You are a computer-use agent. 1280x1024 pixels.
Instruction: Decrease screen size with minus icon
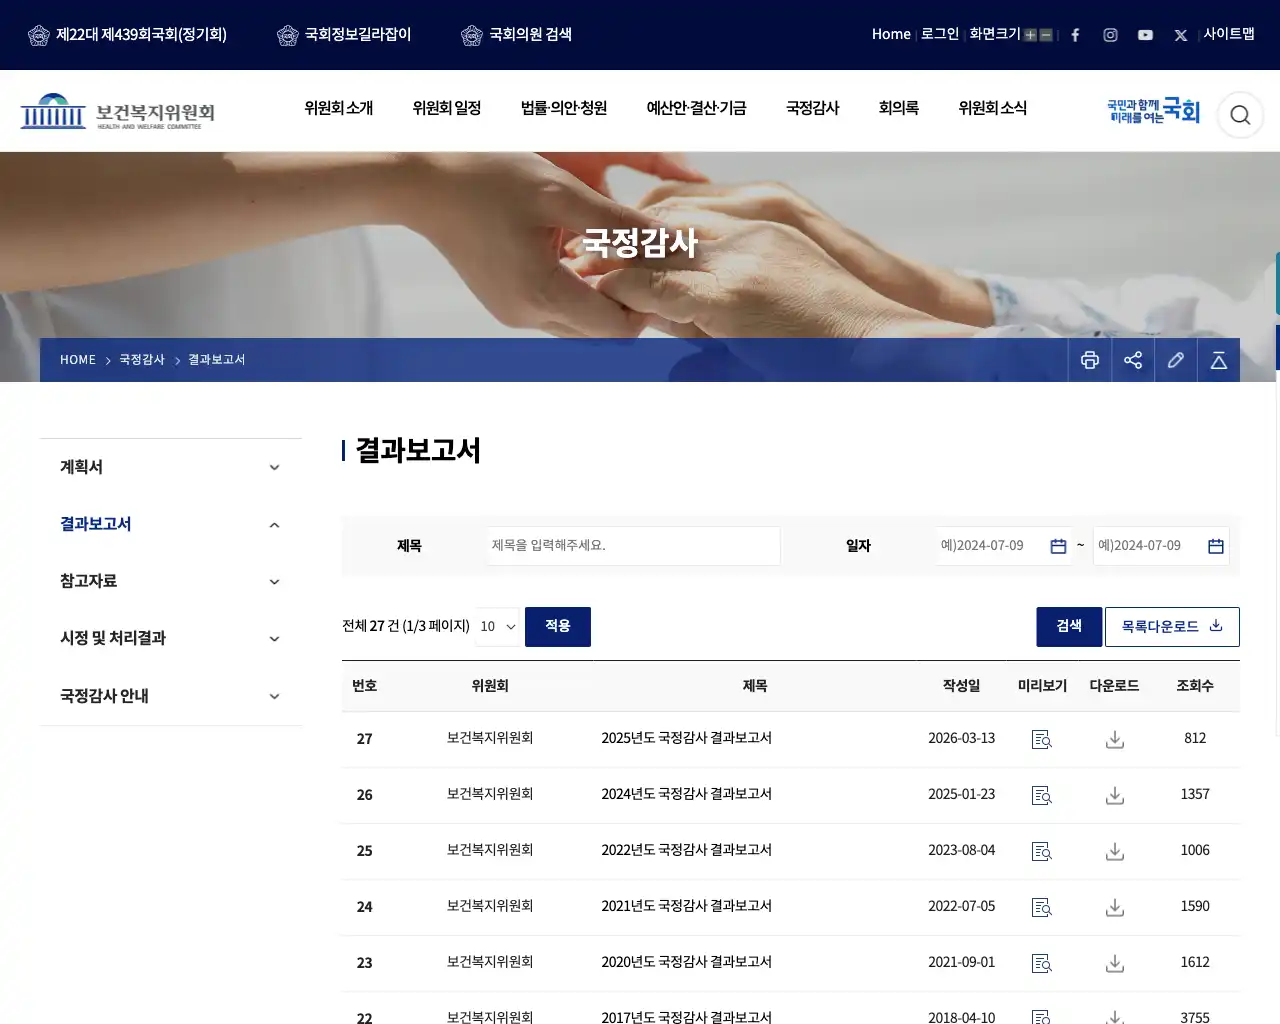[1046, 35]
